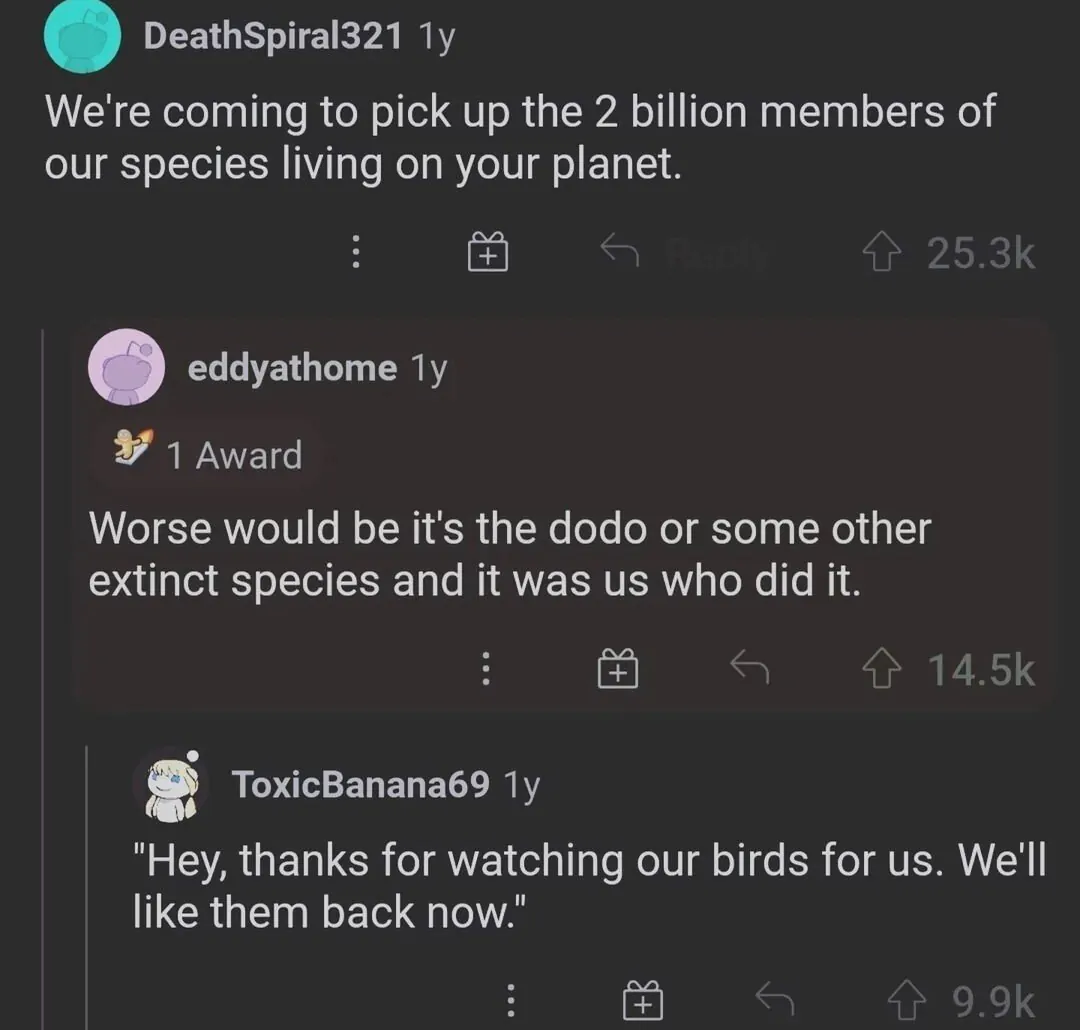This screenshot has width=1080, height=1030.
Task: Give award to ToxicBanana69's comment
Action: coord(643,1000)
